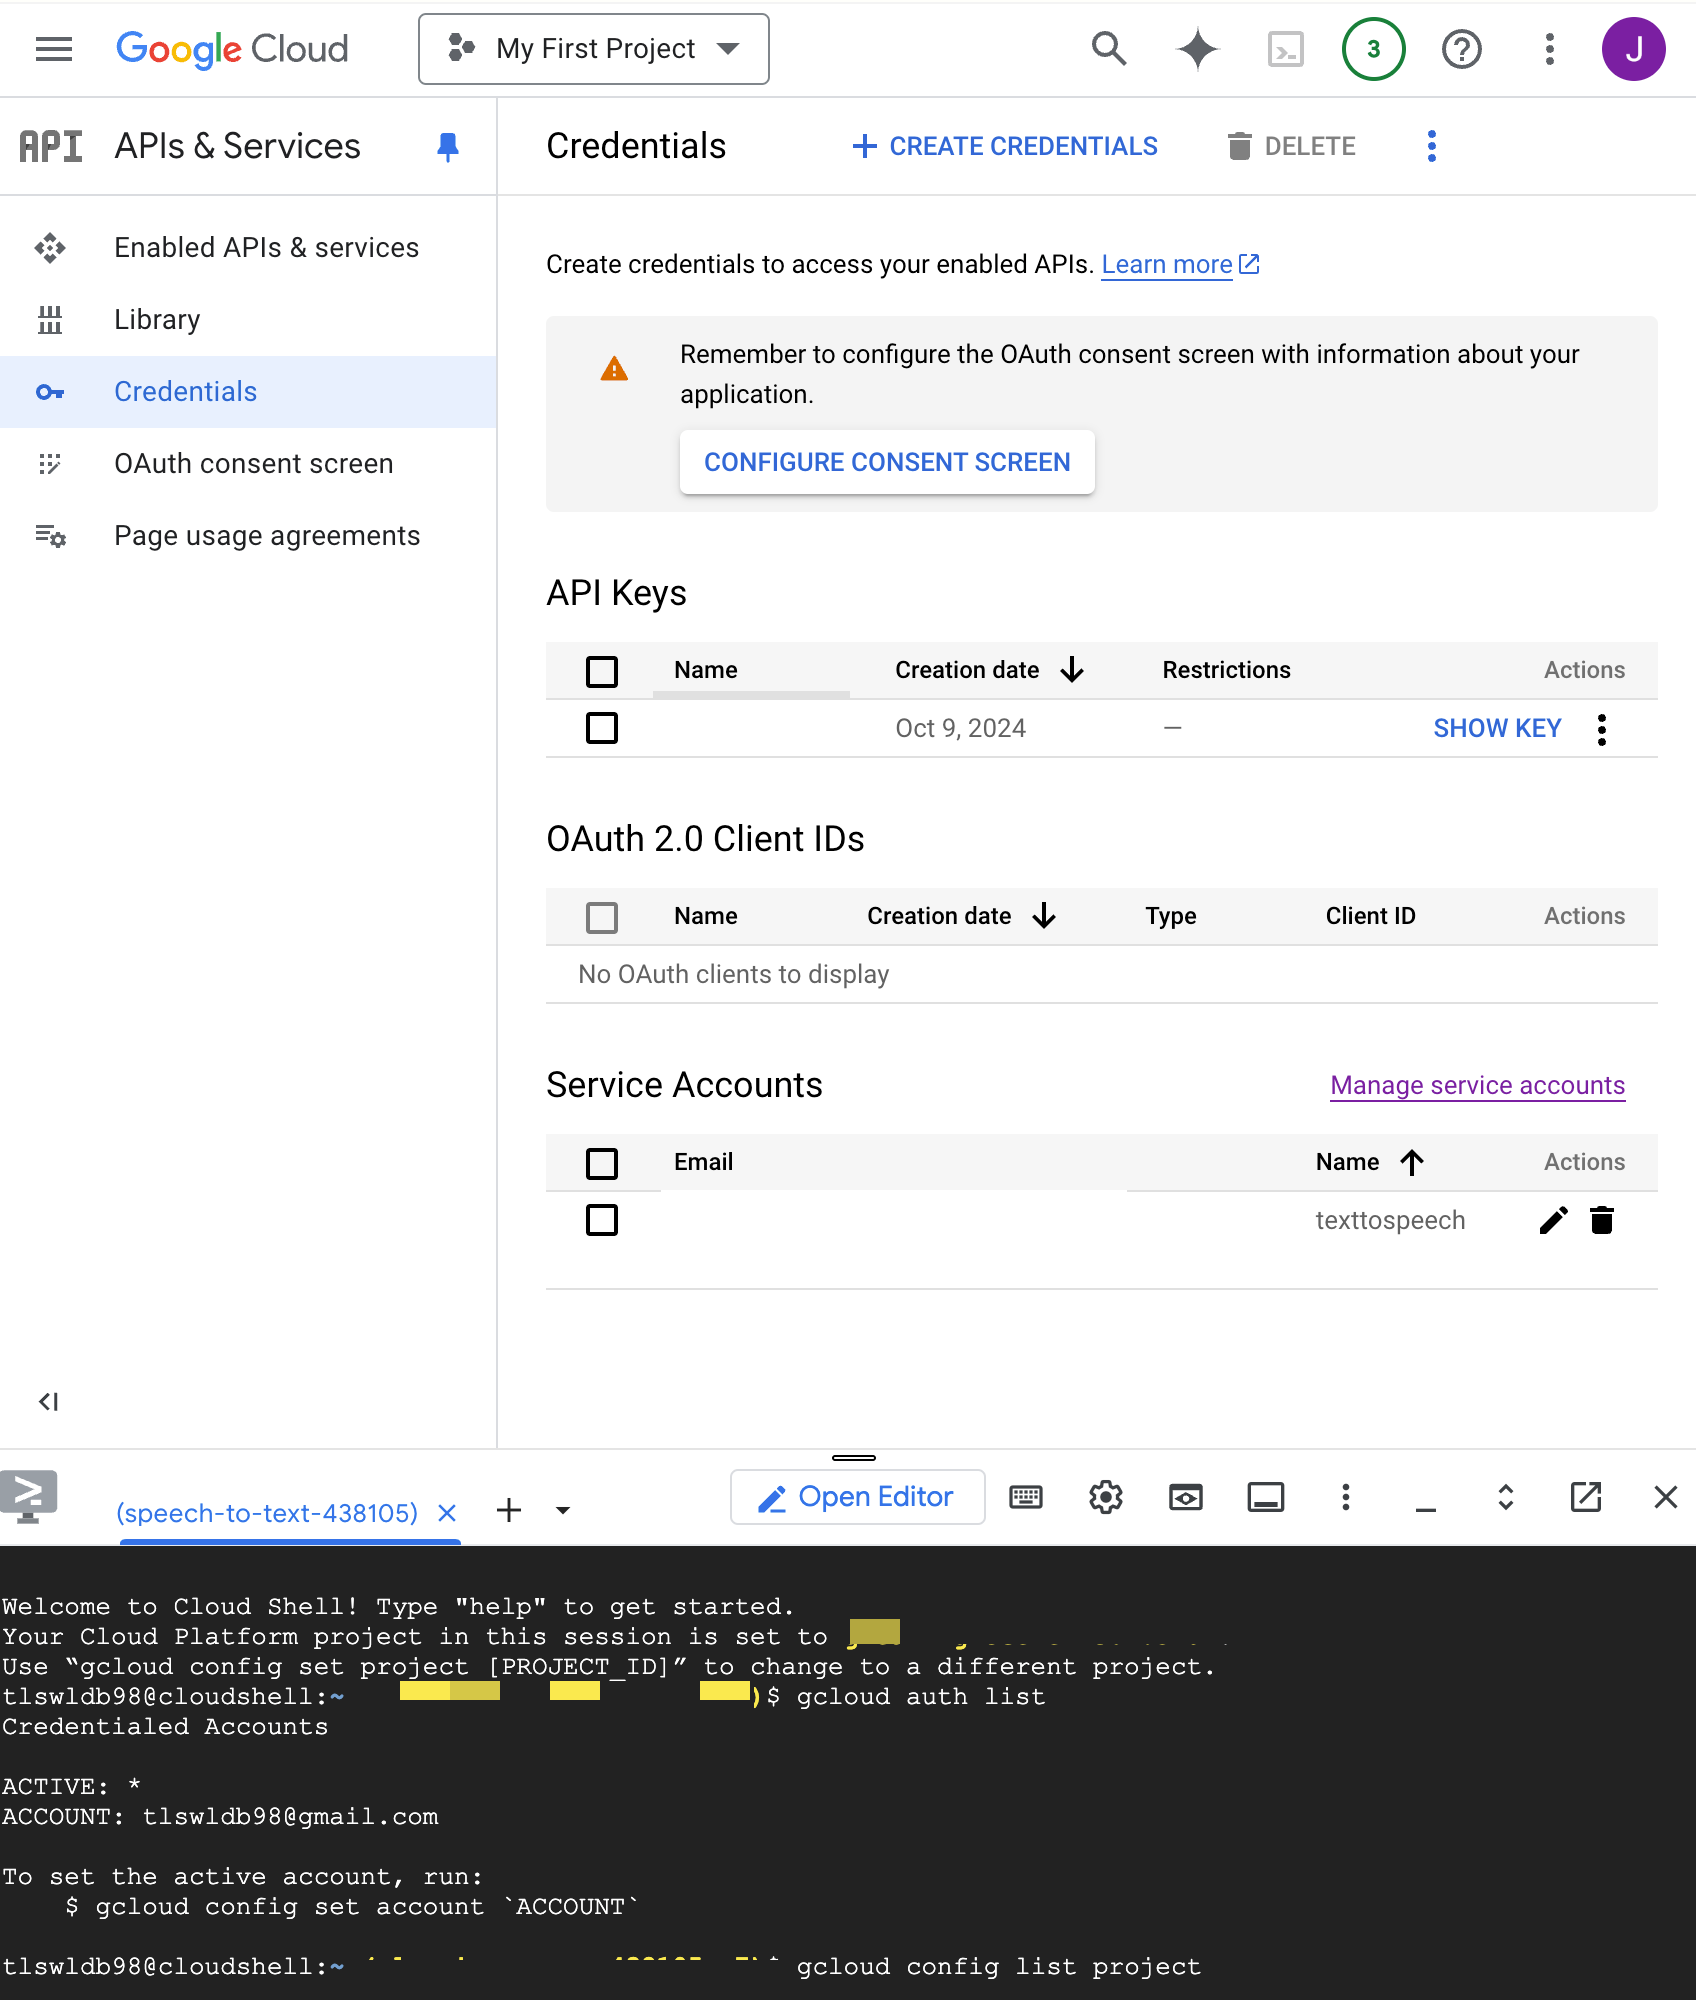Maximize Cloud Shell with expand arrows
The height and width of the screenshot is (2000, 1696).
(1506, 1497)
